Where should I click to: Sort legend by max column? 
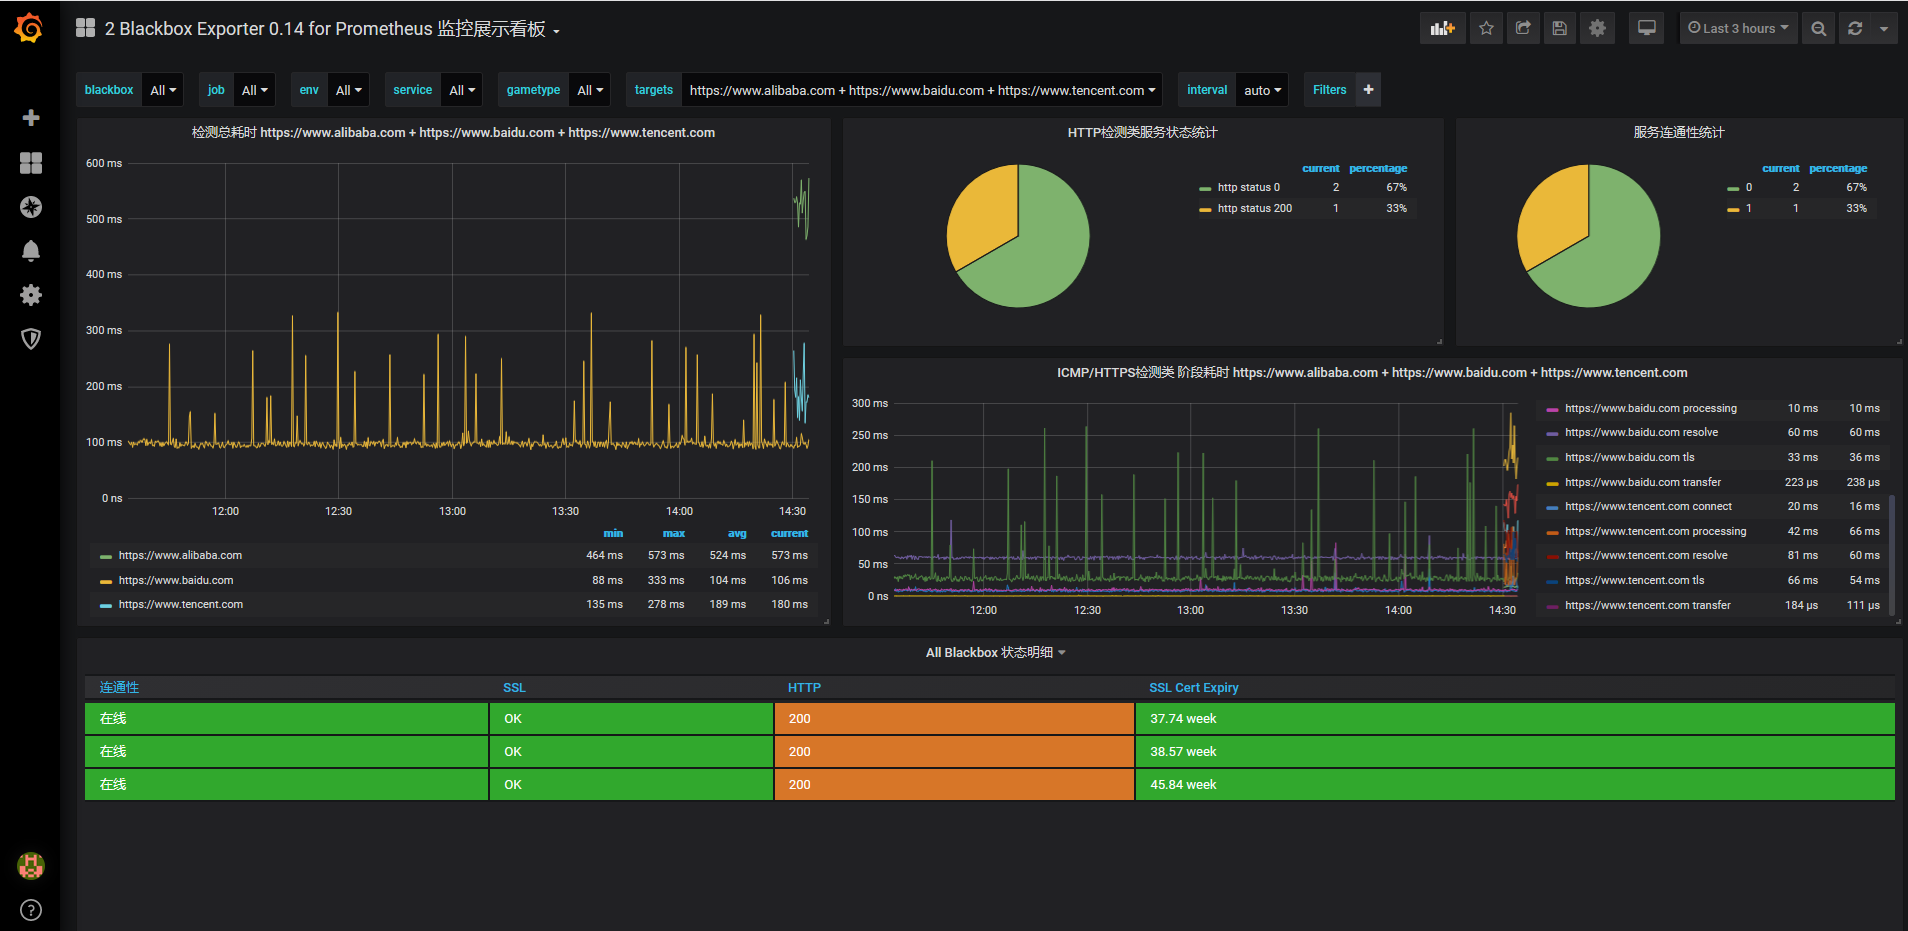(673, 533)
